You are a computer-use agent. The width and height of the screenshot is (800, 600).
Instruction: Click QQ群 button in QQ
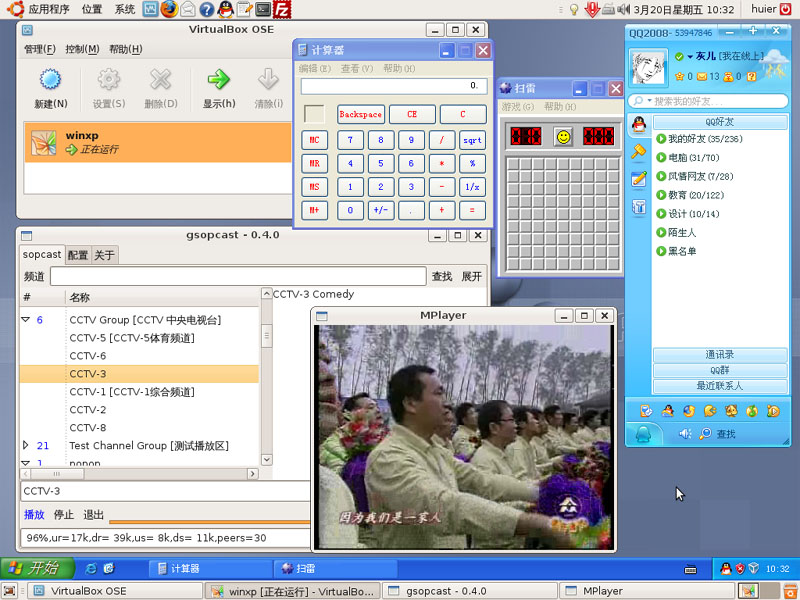point(720,370)
